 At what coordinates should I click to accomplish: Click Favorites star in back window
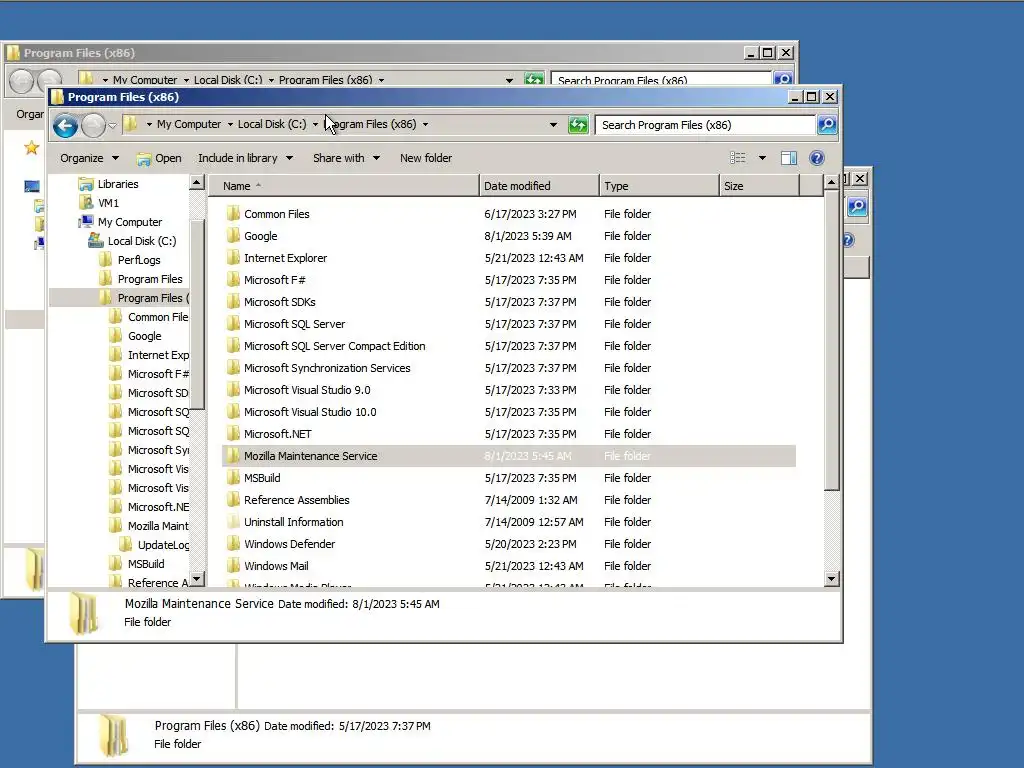tap(31, 148)
